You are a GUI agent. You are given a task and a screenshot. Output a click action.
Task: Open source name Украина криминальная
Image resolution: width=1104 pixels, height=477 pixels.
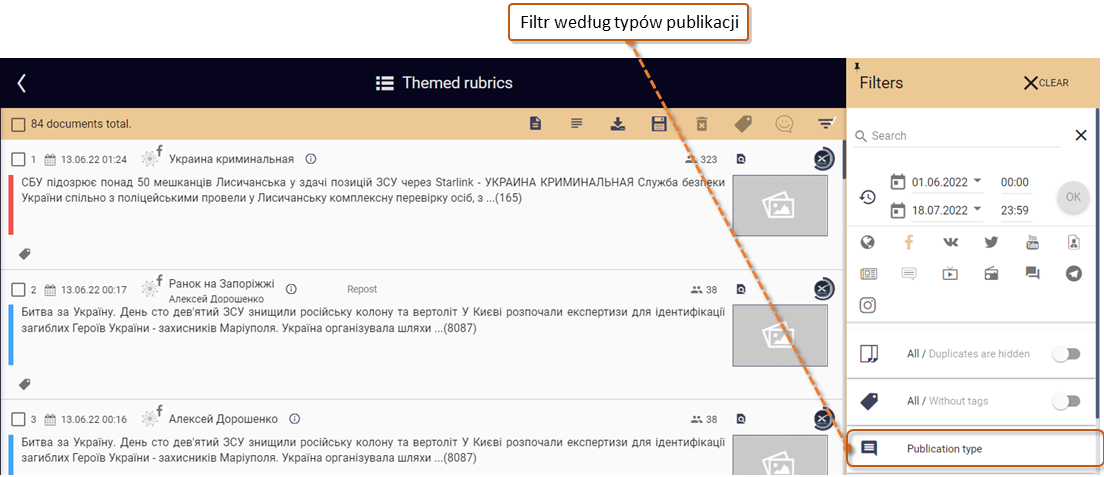coord(231,159)
